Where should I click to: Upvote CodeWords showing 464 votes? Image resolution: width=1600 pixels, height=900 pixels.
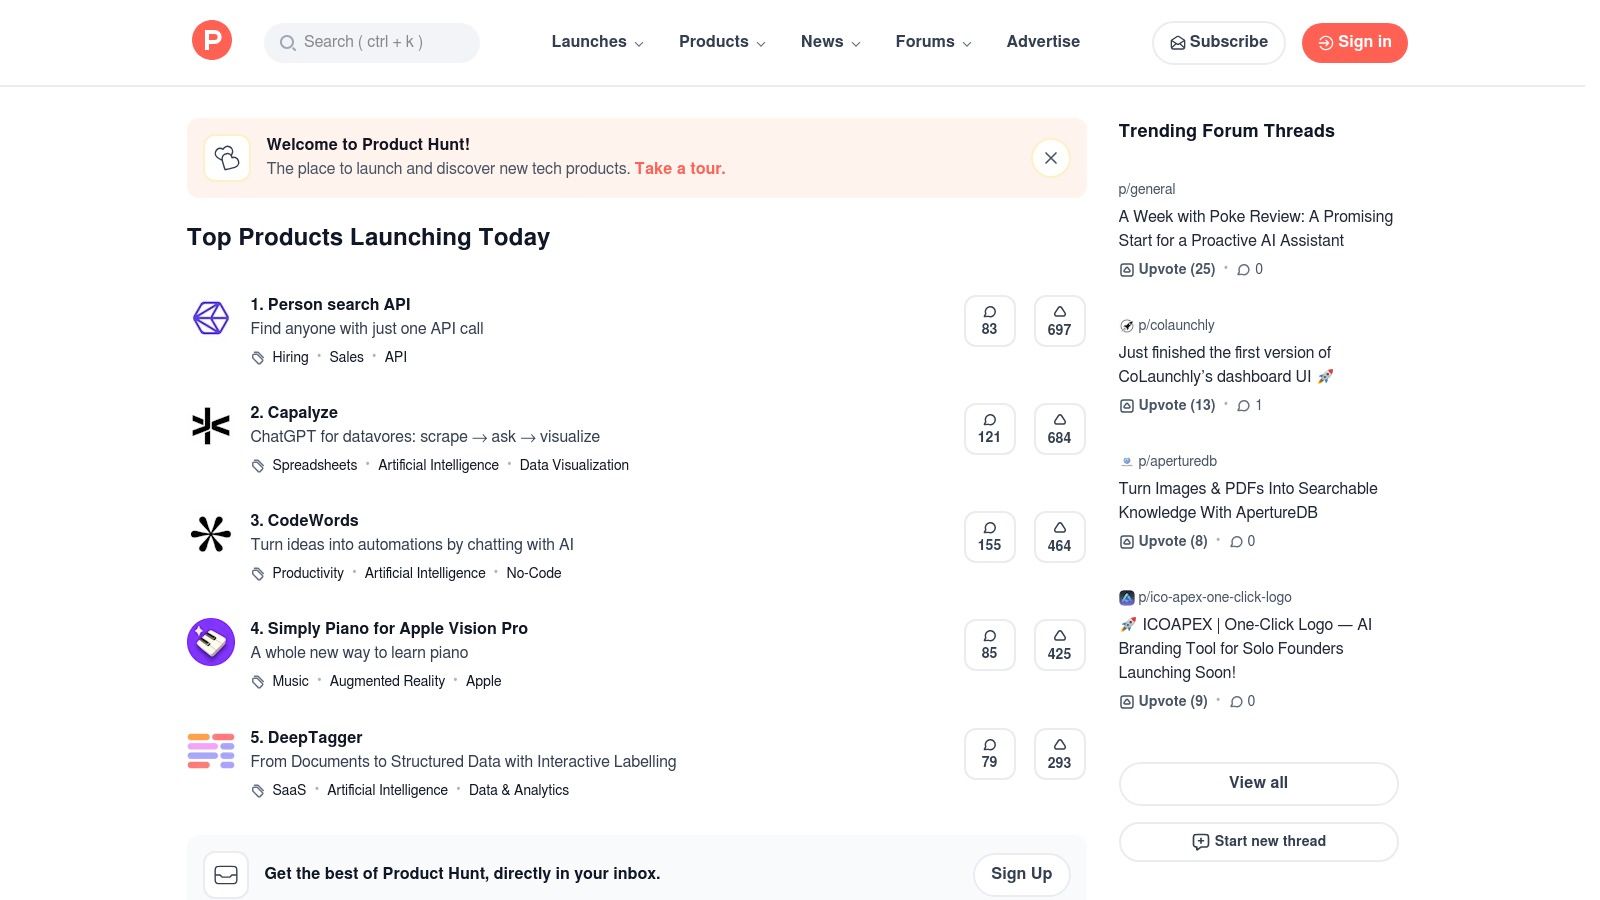(1060, 537)
